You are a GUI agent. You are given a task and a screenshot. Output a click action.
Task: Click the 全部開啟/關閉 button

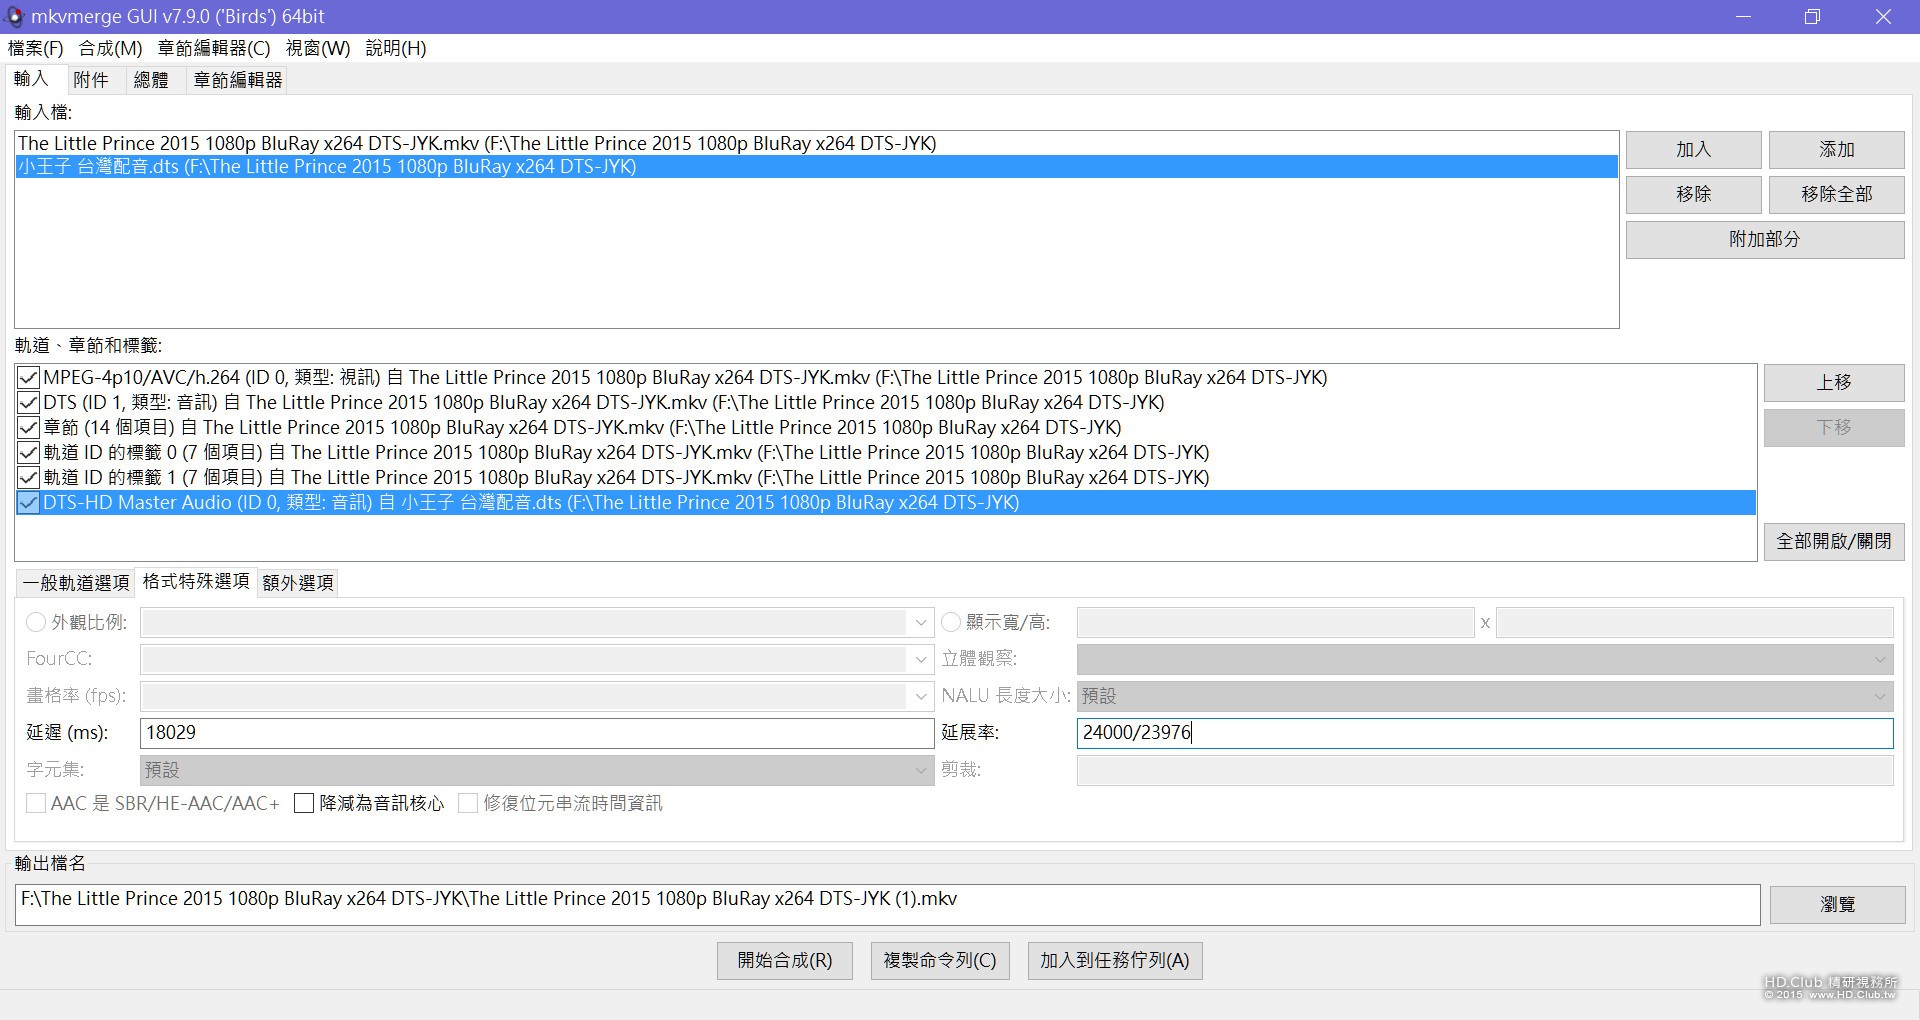coord(1834,542)
